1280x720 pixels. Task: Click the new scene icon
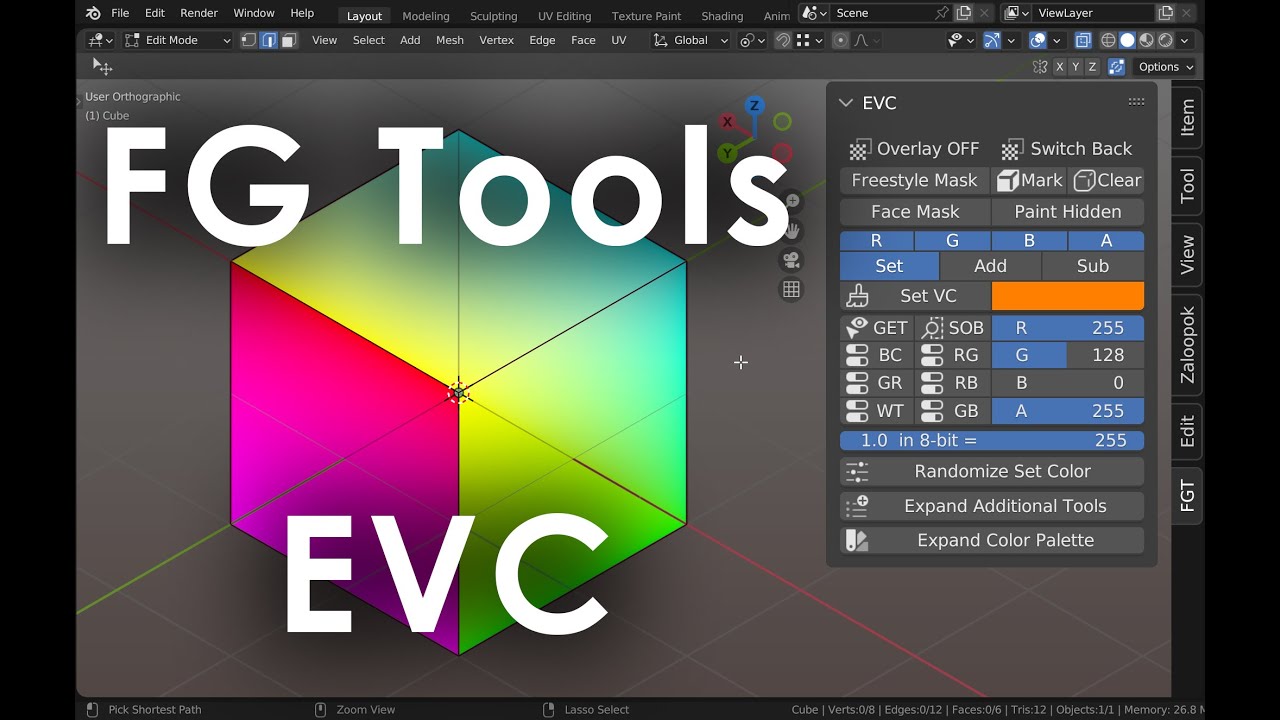tap(964, 13)
